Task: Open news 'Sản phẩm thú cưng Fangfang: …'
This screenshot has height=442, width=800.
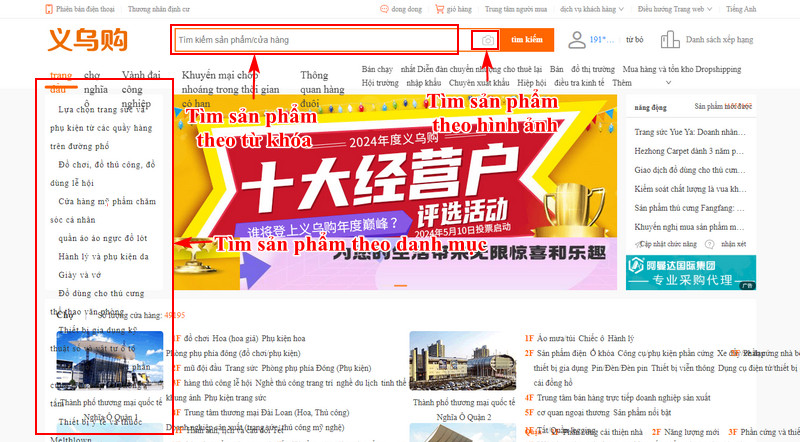Action: pos(689,208)
